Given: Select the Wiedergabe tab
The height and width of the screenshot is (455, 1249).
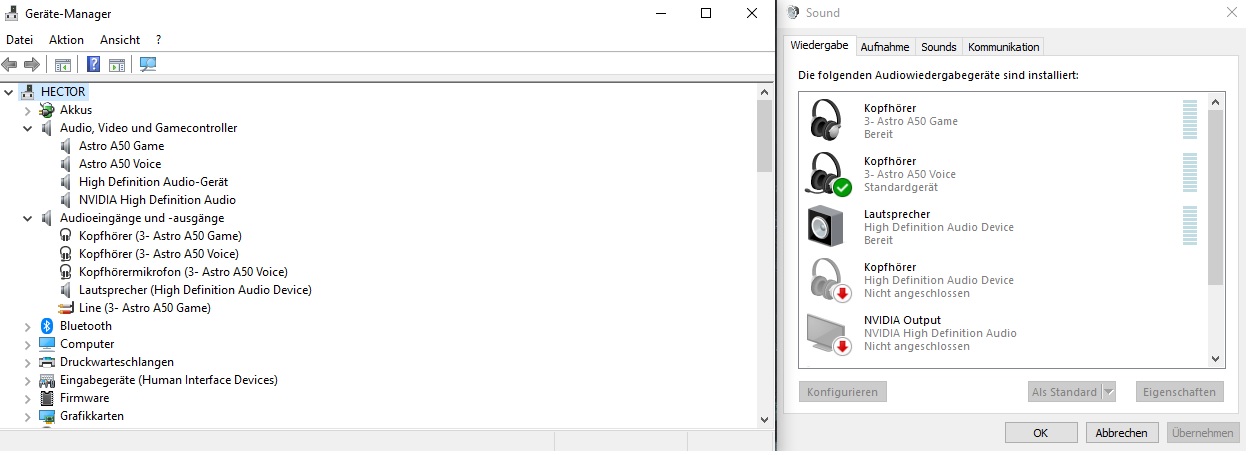Looking at the screenshot, I should click(820, 46).
